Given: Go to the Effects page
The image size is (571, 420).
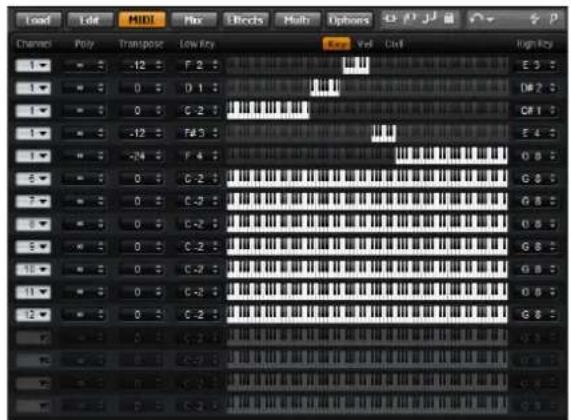Looking at the screenshot, I should click(246, 20).
